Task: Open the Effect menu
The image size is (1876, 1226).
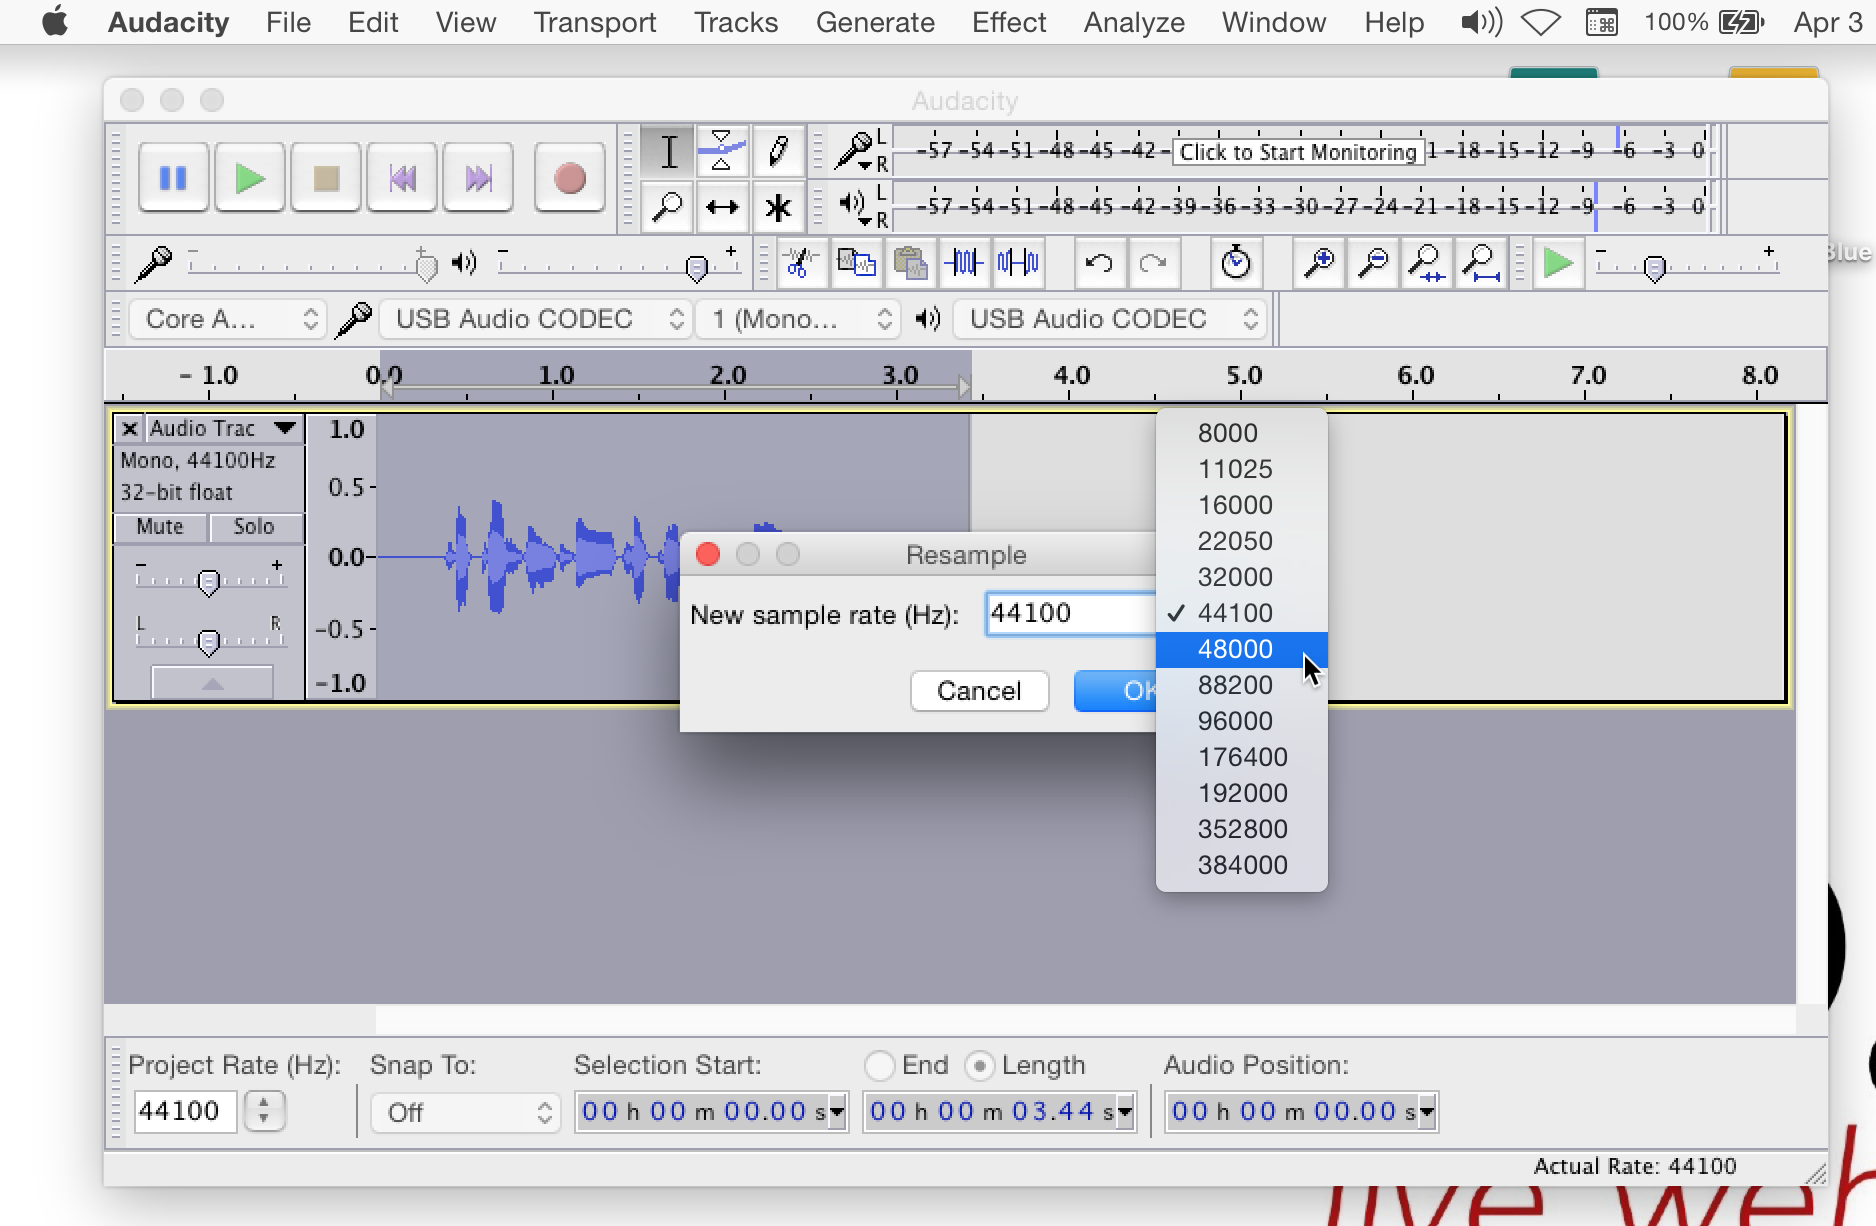Action: (x=1008, y=22)
